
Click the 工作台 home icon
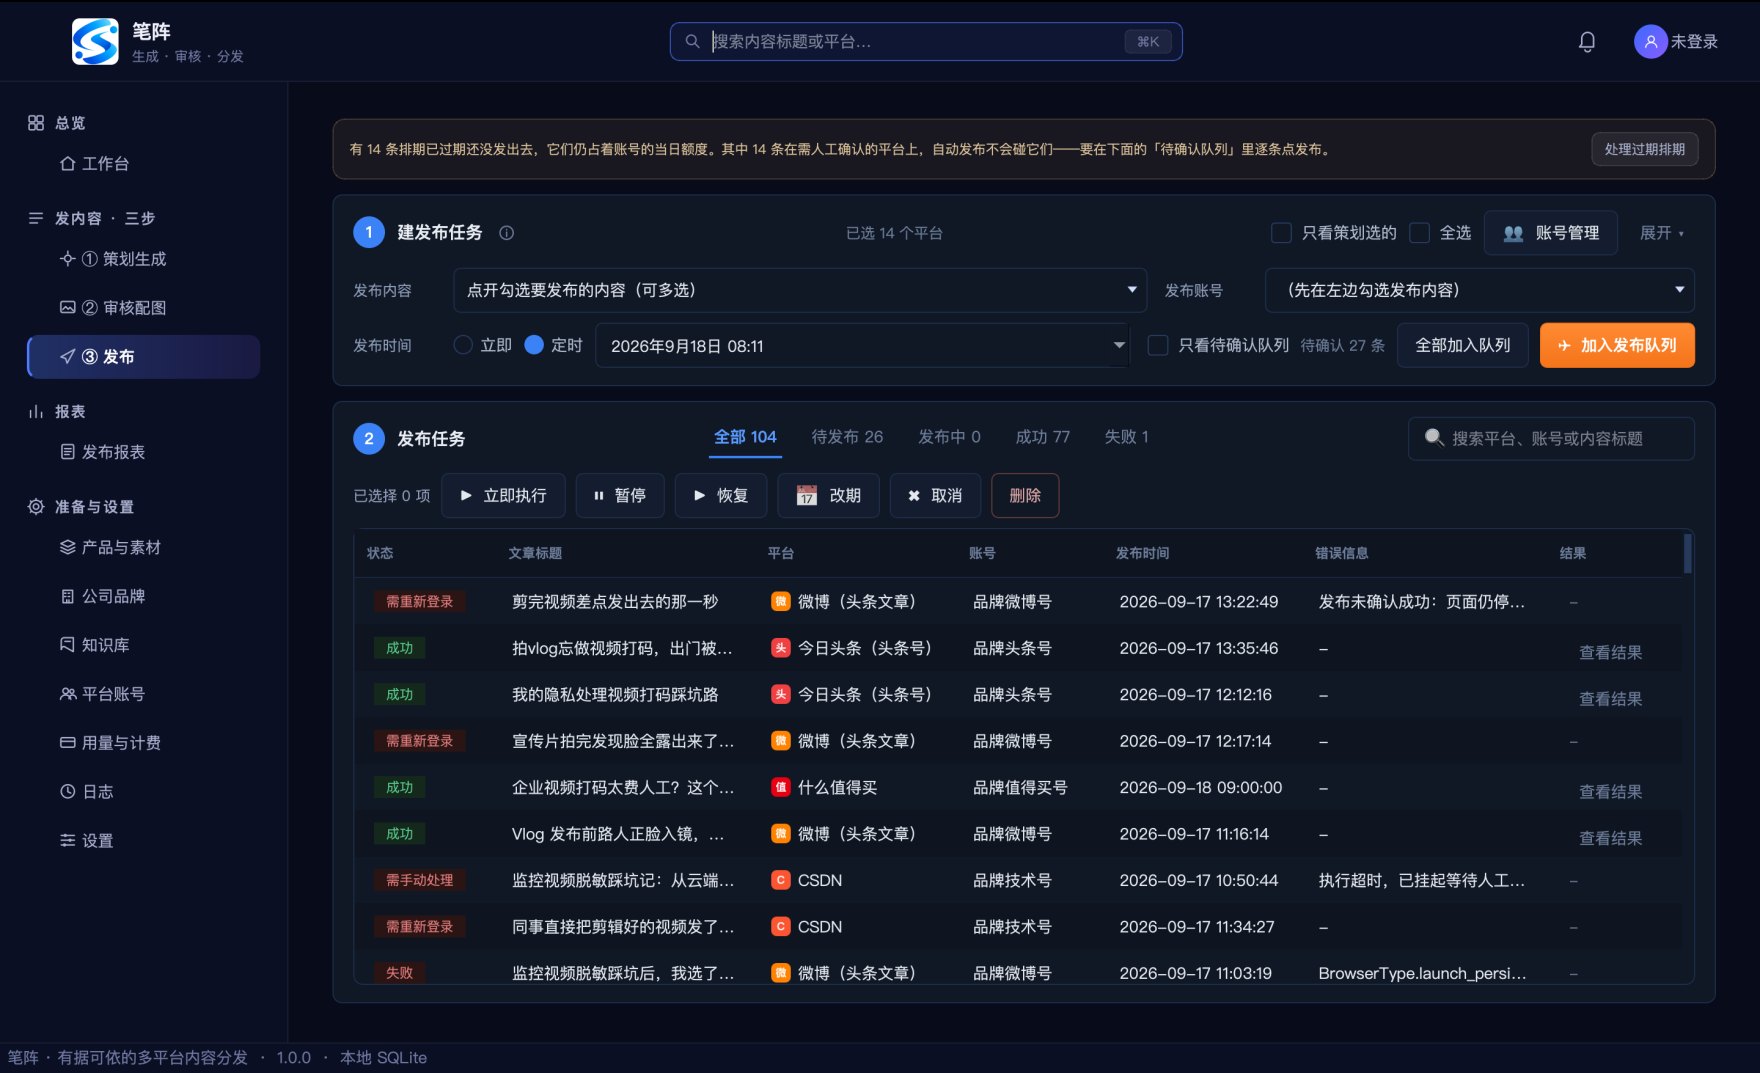[x=67, y=163]
